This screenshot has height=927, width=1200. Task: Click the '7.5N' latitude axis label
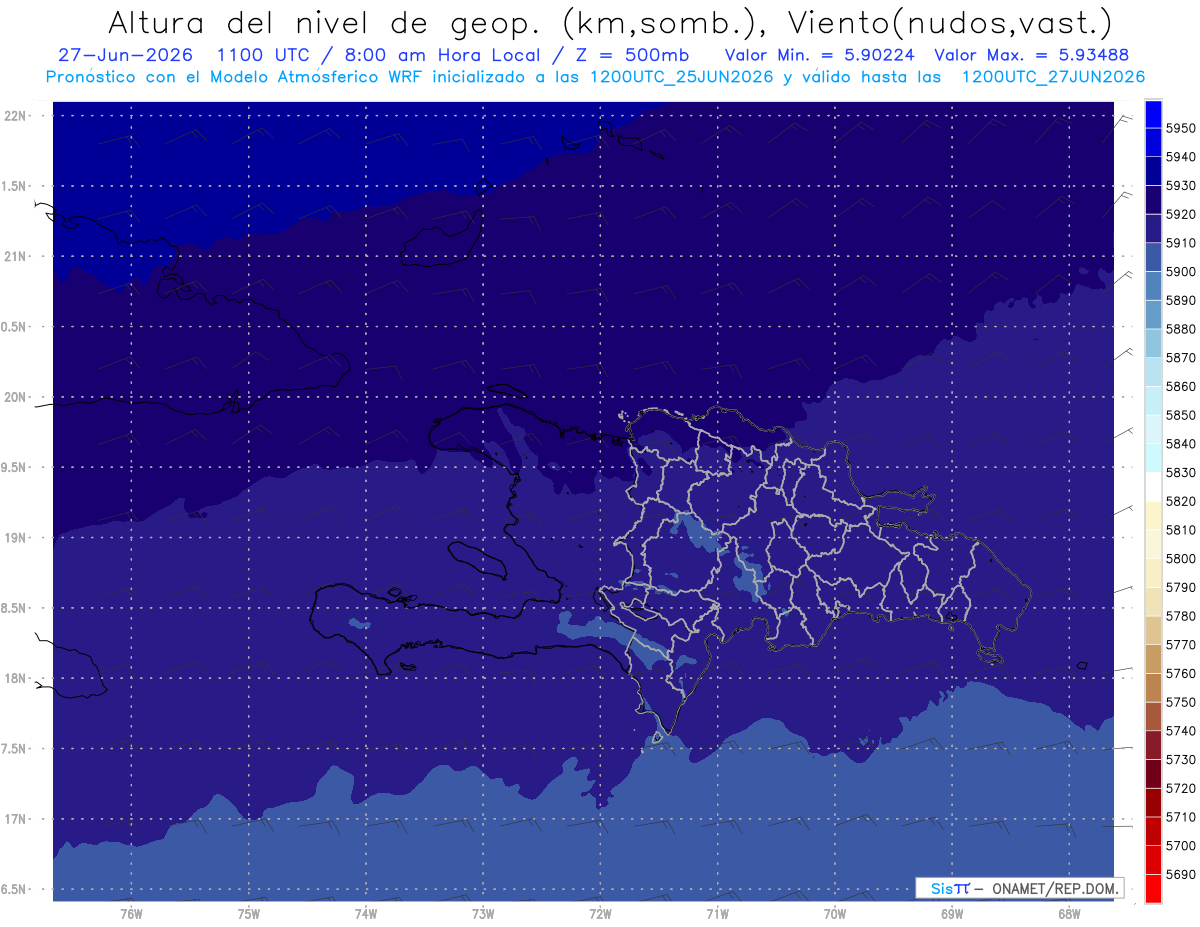tap(15, 749)
